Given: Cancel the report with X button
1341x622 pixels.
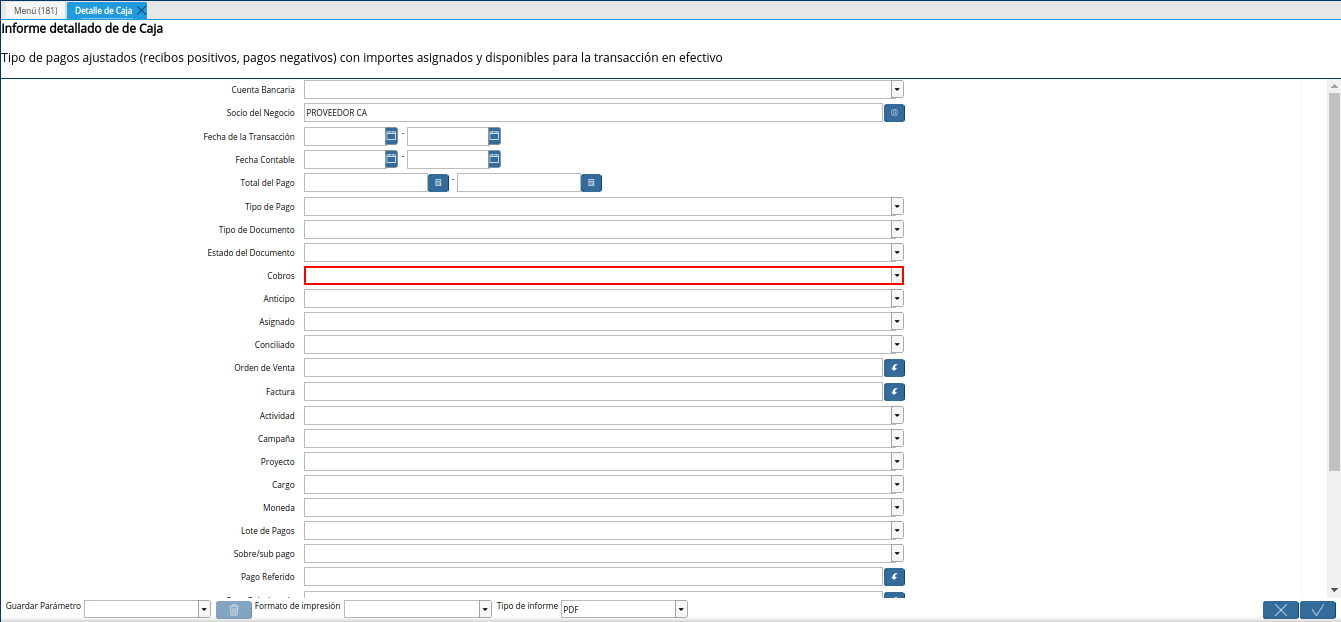Looking at the screenshot, I should (x=1281, y=610).
